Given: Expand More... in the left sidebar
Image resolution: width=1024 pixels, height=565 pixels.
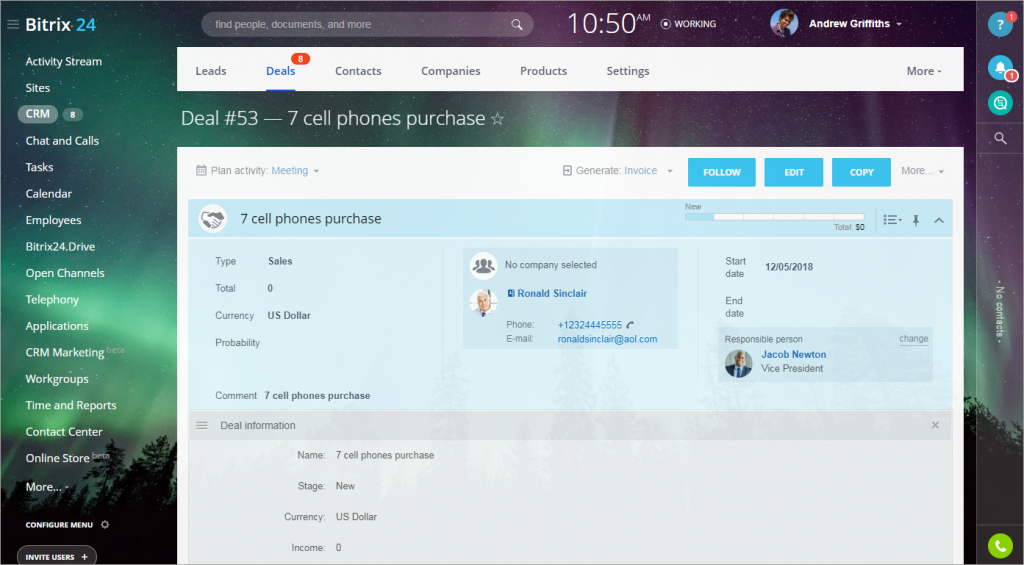Looking at the screenshot, I should (47, 487).
